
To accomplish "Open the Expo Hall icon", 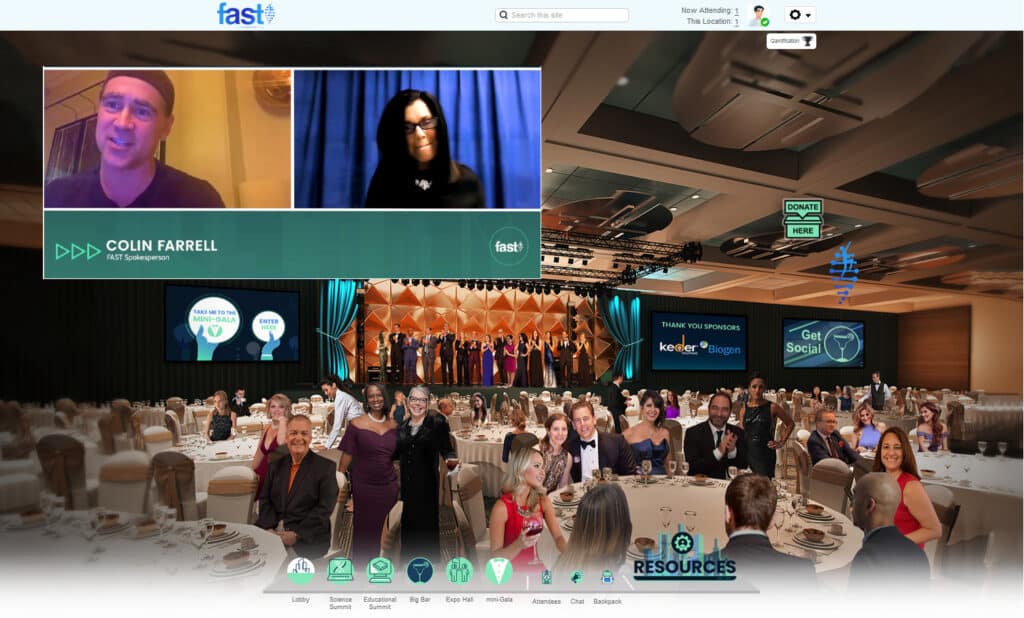I will point(459,570).
